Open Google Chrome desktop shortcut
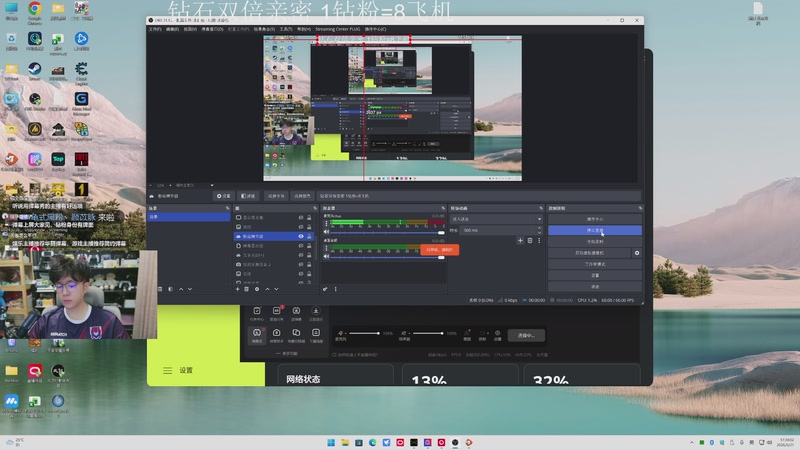800x450 pixels. 35,12
